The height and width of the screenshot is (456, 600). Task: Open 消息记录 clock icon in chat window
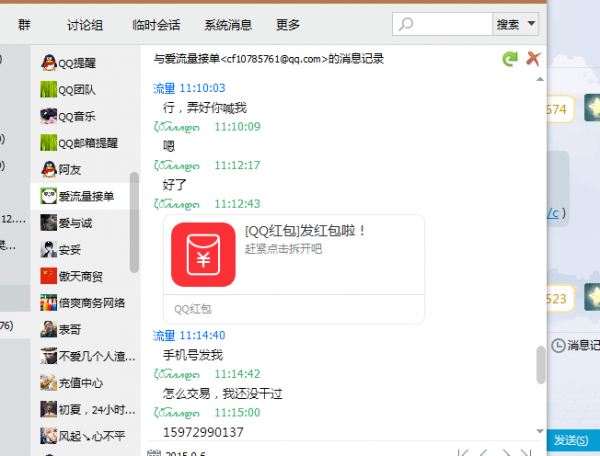pyautogui.click(x=558, y=345)
